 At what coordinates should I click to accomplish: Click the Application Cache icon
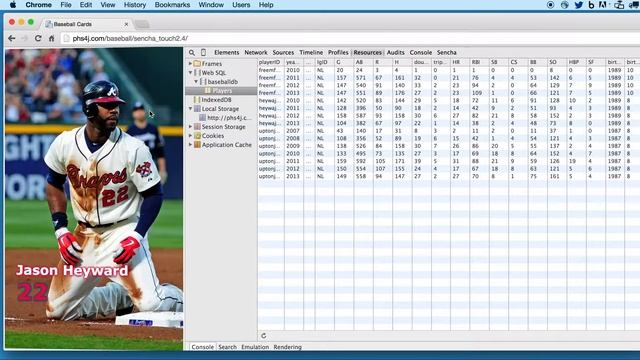point(197,144)
